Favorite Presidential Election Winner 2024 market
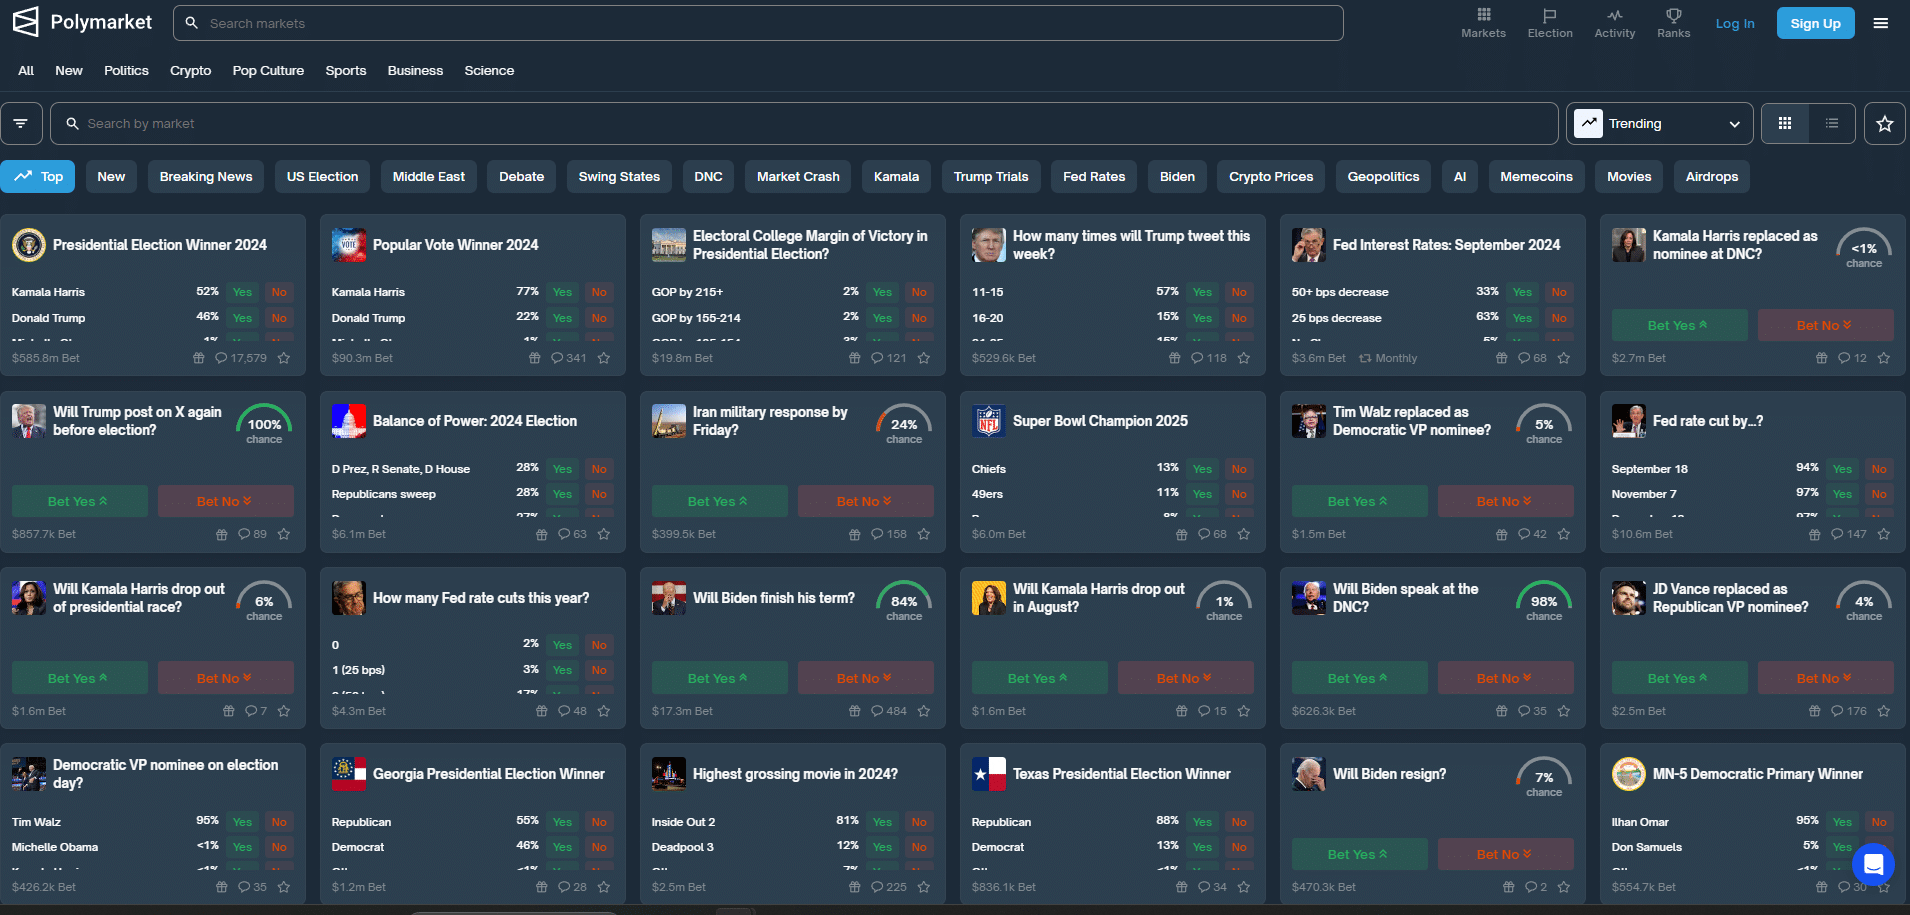This screenshot has height=915, width=1910. 284,358
